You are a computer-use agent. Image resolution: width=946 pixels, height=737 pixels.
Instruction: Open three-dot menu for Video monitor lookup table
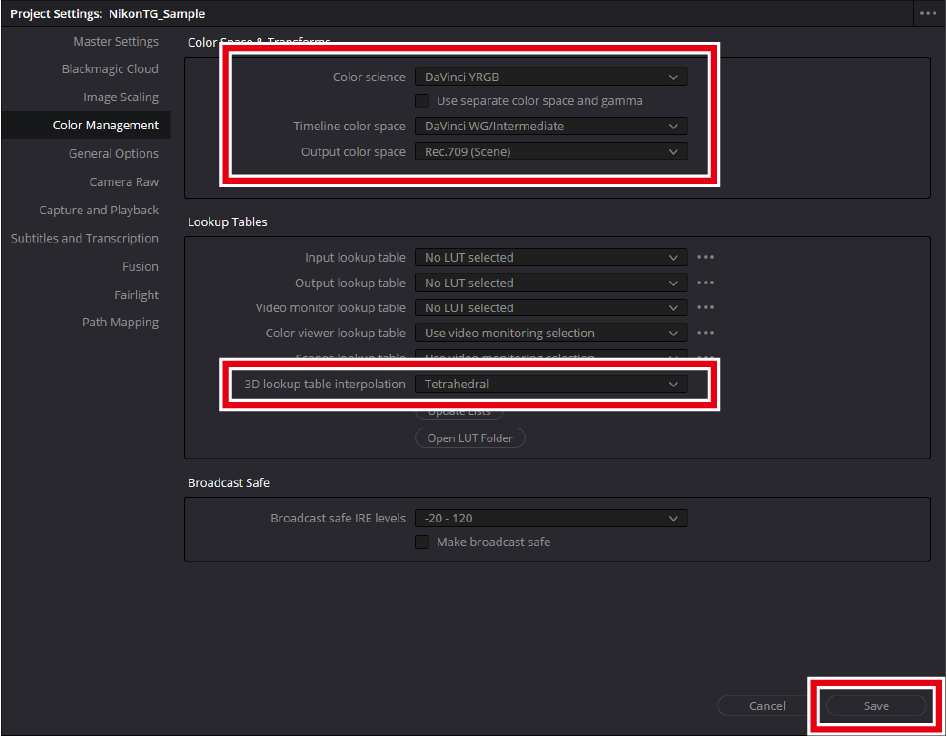tap(705, 308)
